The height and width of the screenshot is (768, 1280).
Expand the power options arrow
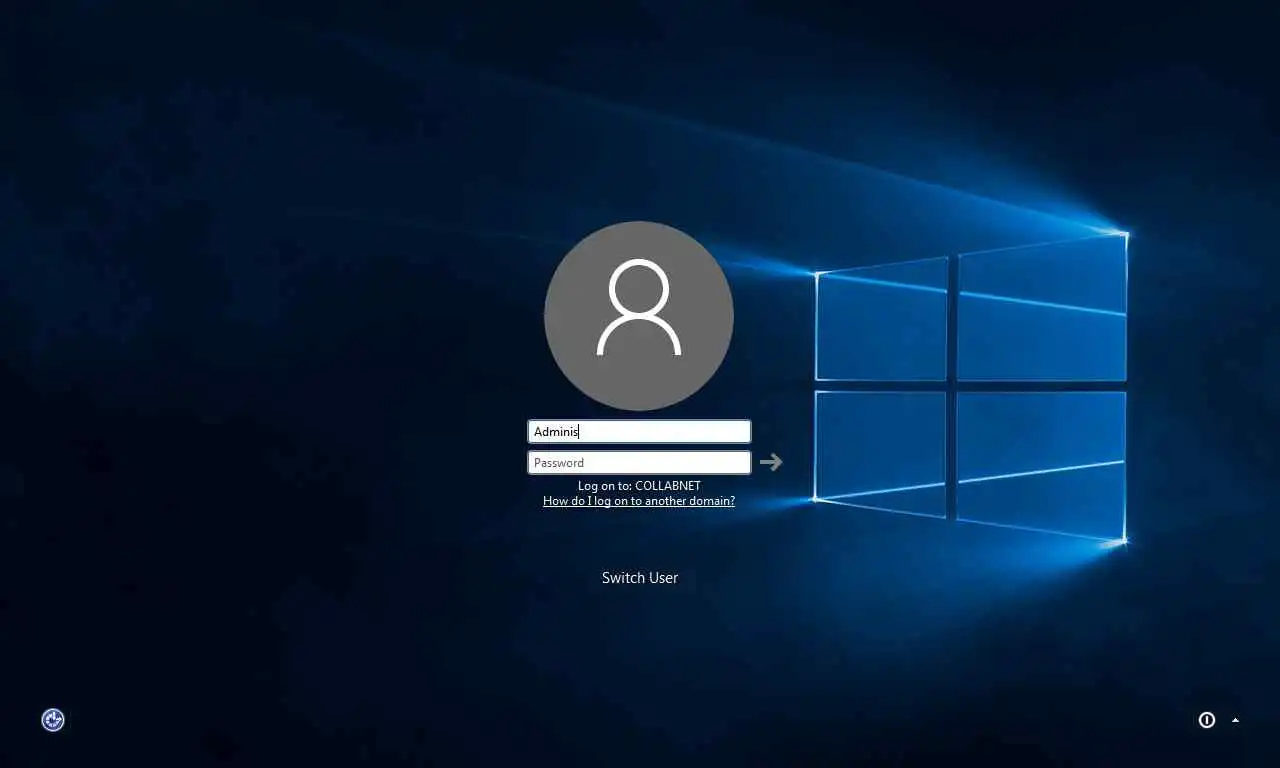1236,720
